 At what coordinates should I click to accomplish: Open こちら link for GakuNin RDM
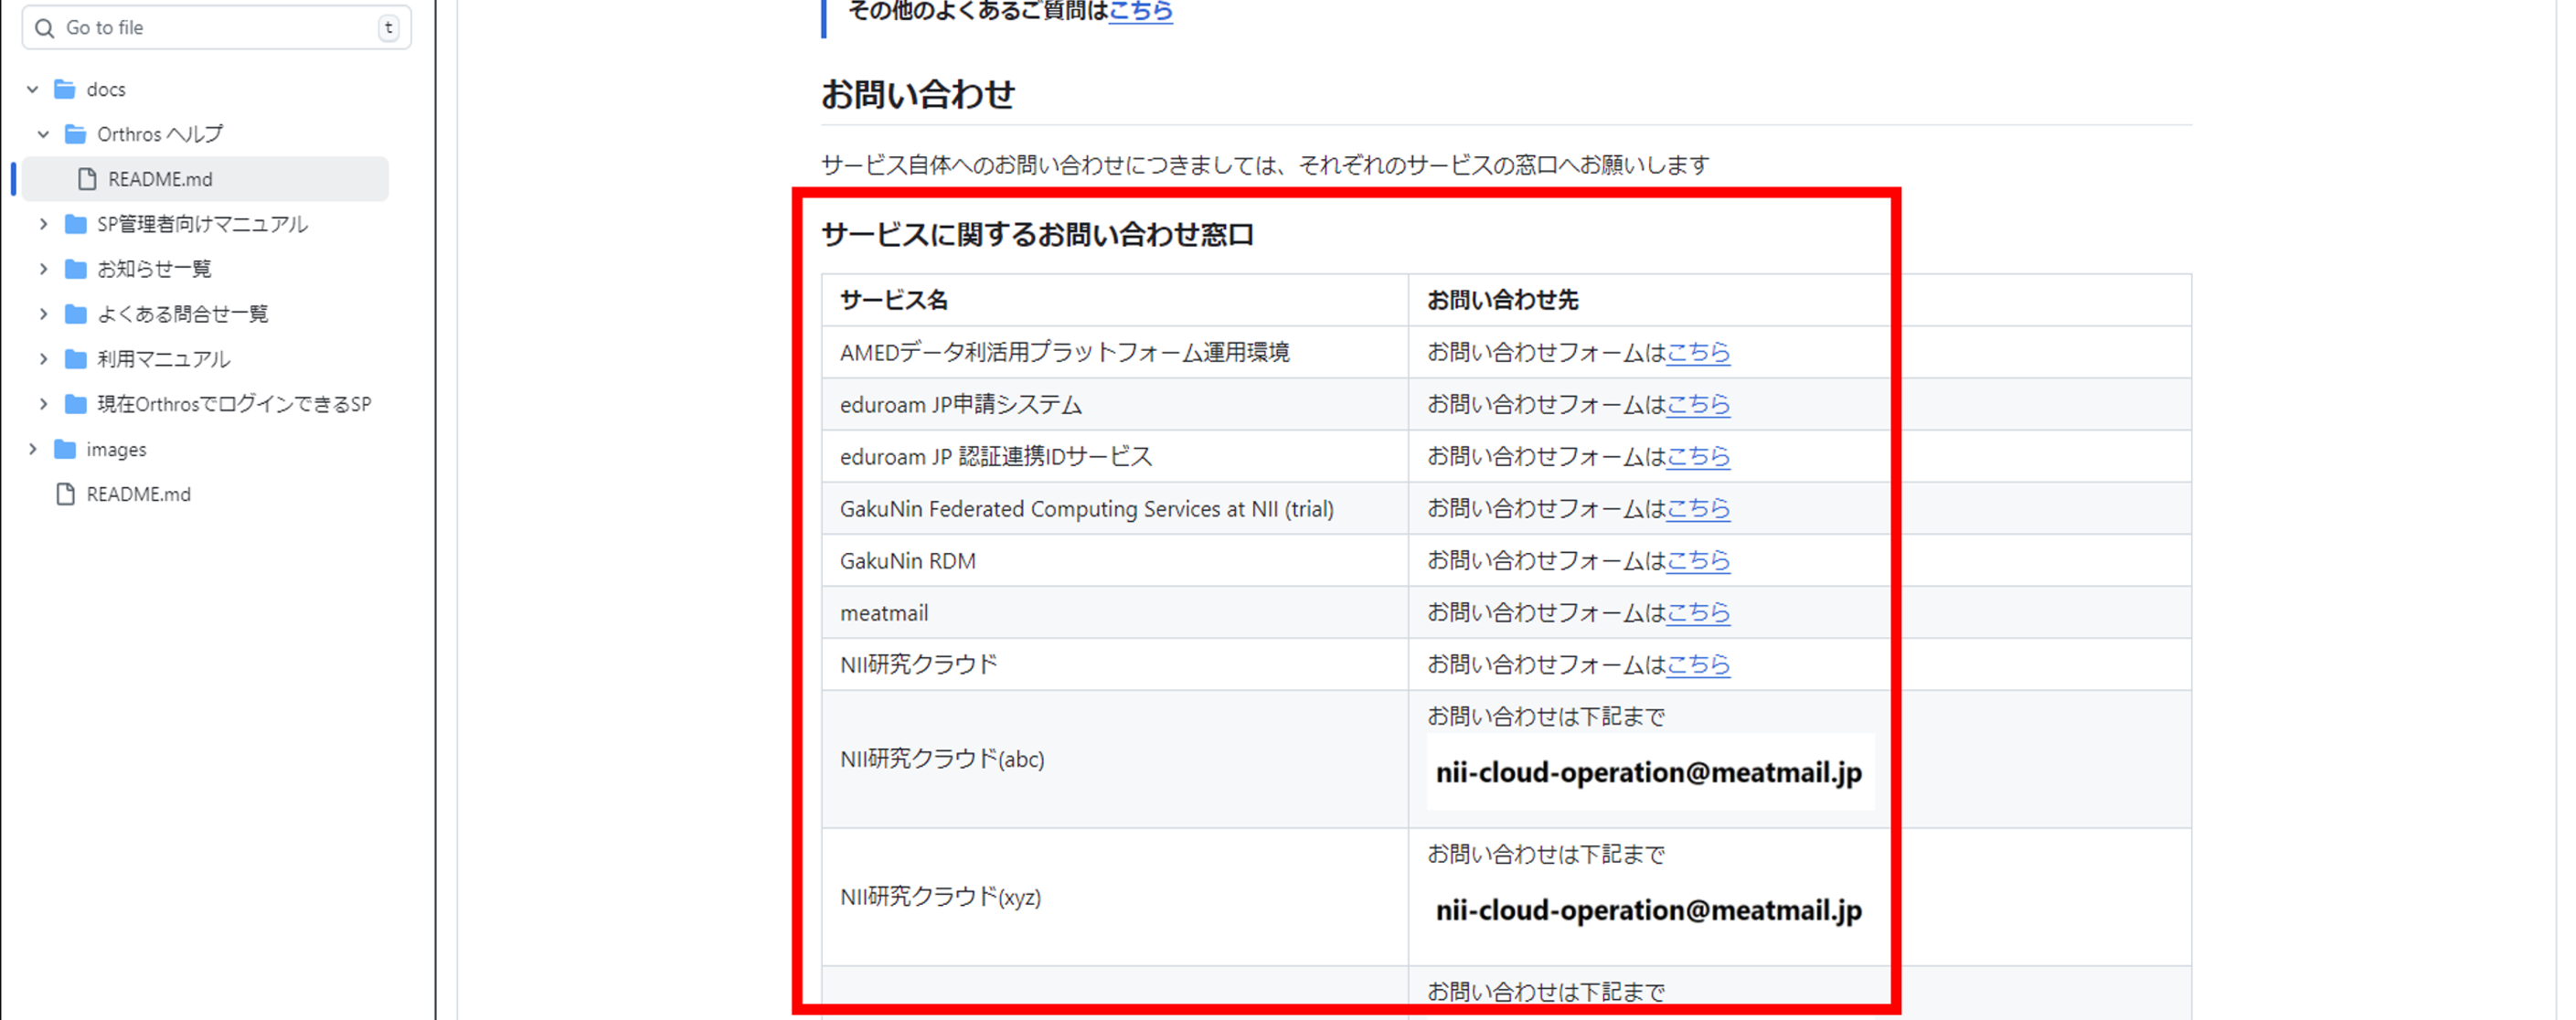click(x=1697, y=561)
